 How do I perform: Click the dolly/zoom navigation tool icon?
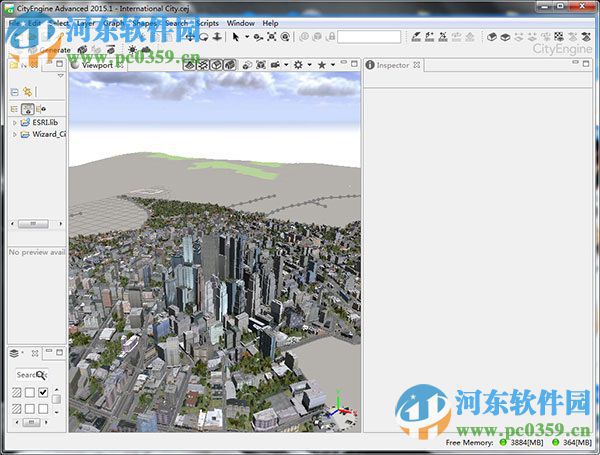coord(217,37)
